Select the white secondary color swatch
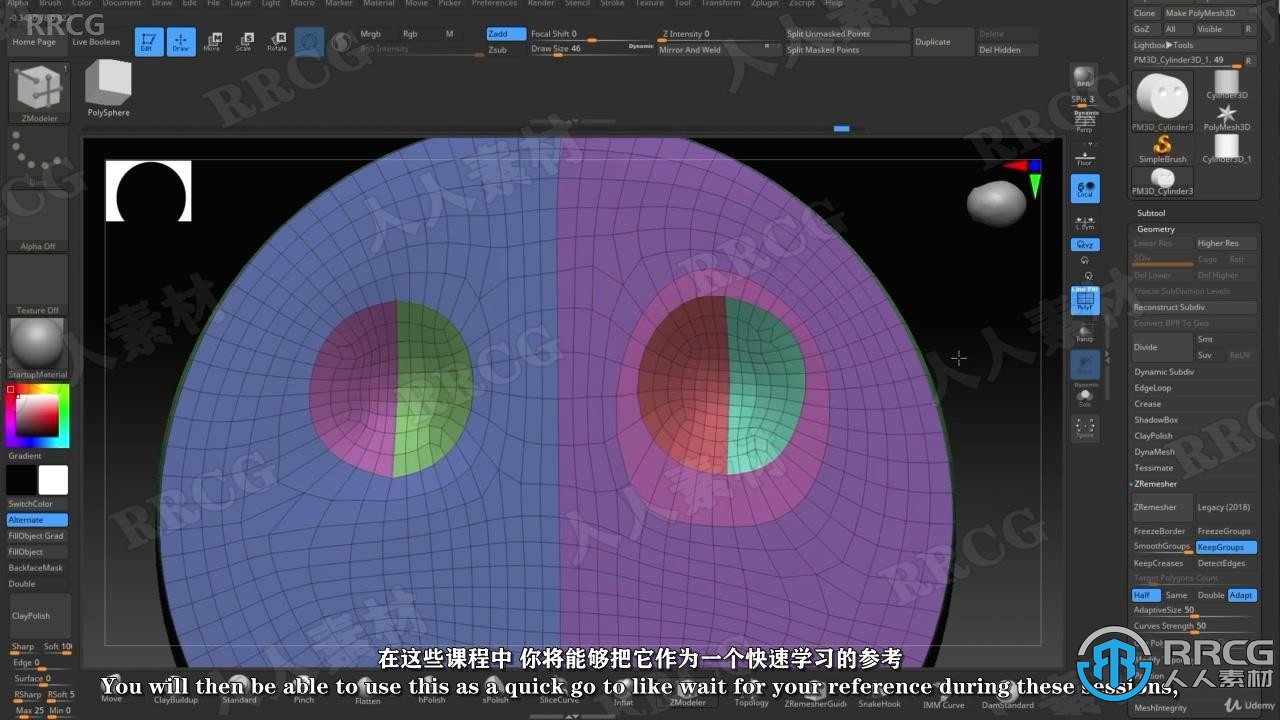This screenshot has height=720, width=1280. [53, 480]
